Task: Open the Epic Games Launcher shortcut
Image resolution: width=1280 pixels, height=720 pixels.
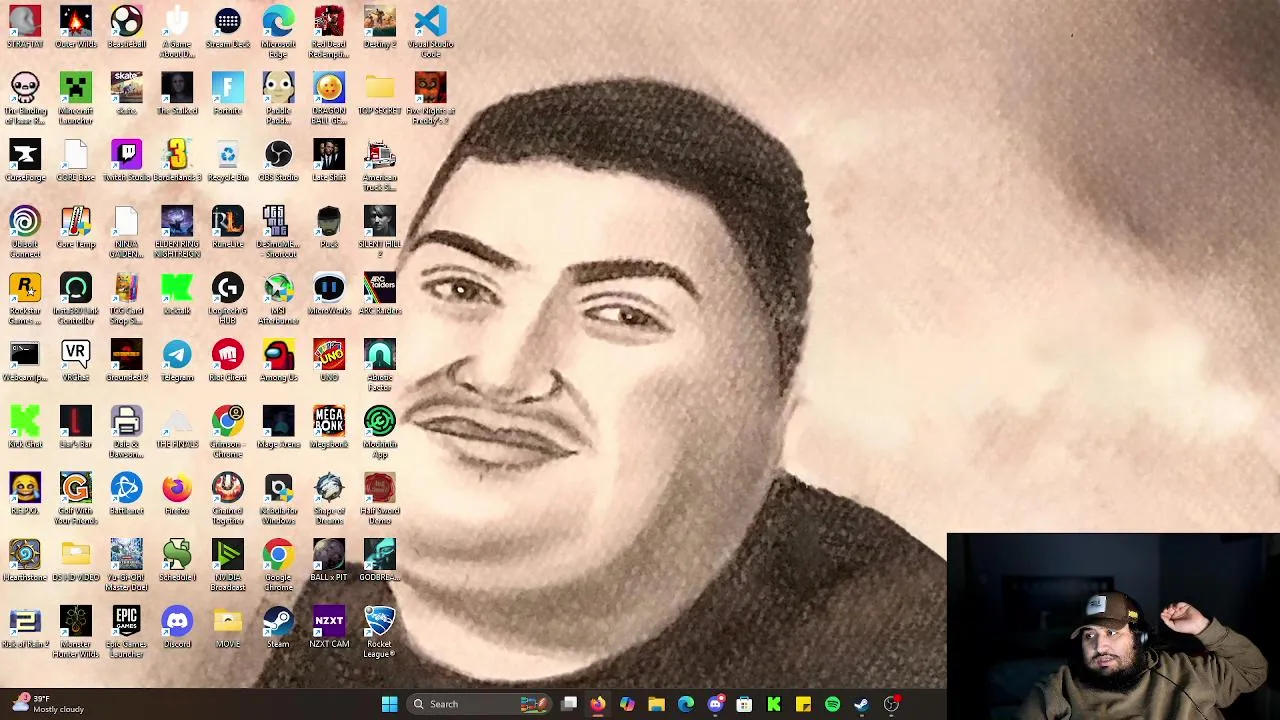Action: pyautogui.click(x=126, y=632)
